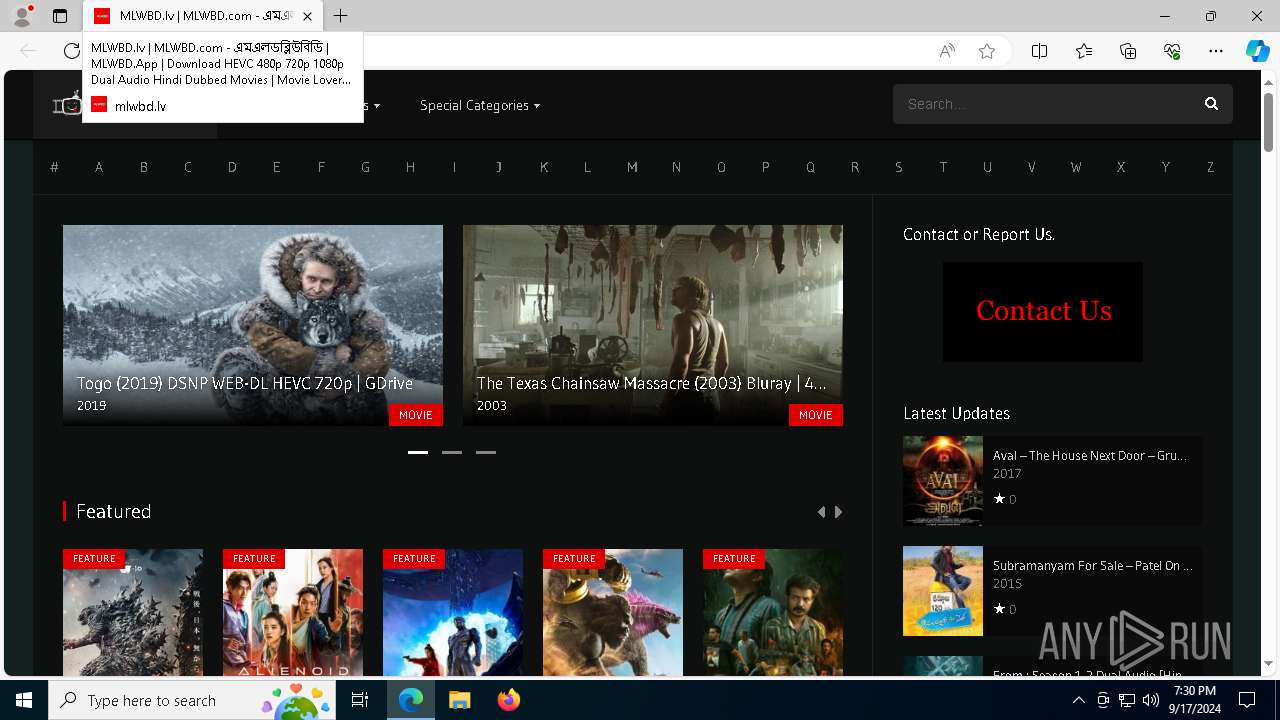Filter titles by letter T
Image resolution: width=1280 pixels, height=720 pixels.
coord(943,167)
